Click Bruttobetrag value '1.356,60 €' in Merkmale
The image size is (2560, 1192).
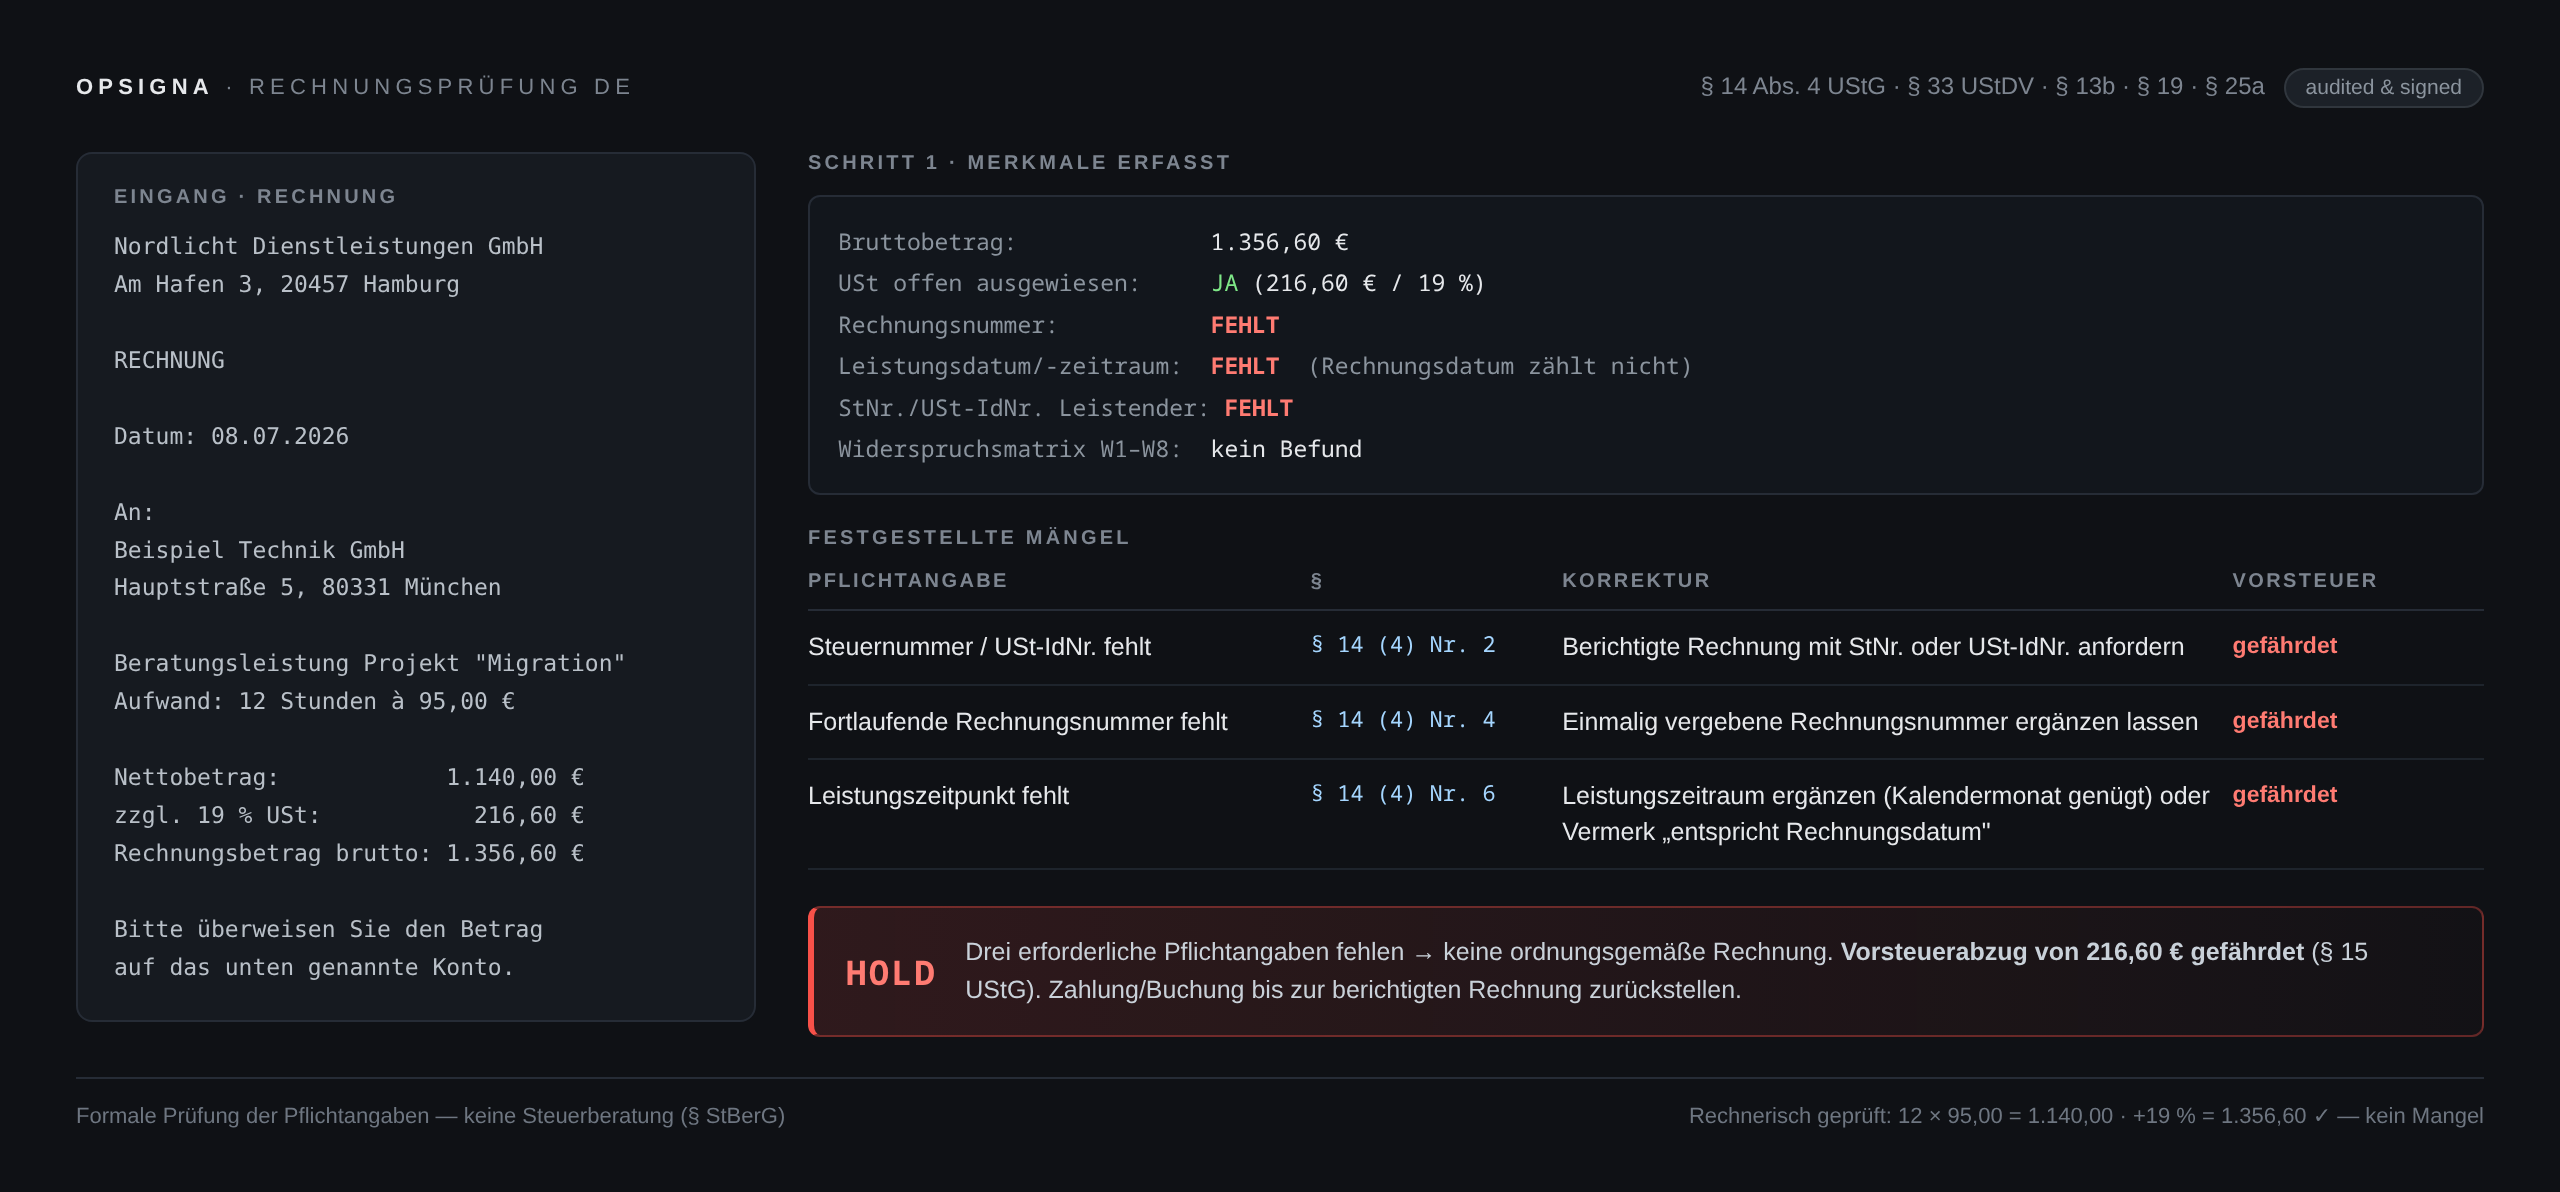[x=1279, y=242]
